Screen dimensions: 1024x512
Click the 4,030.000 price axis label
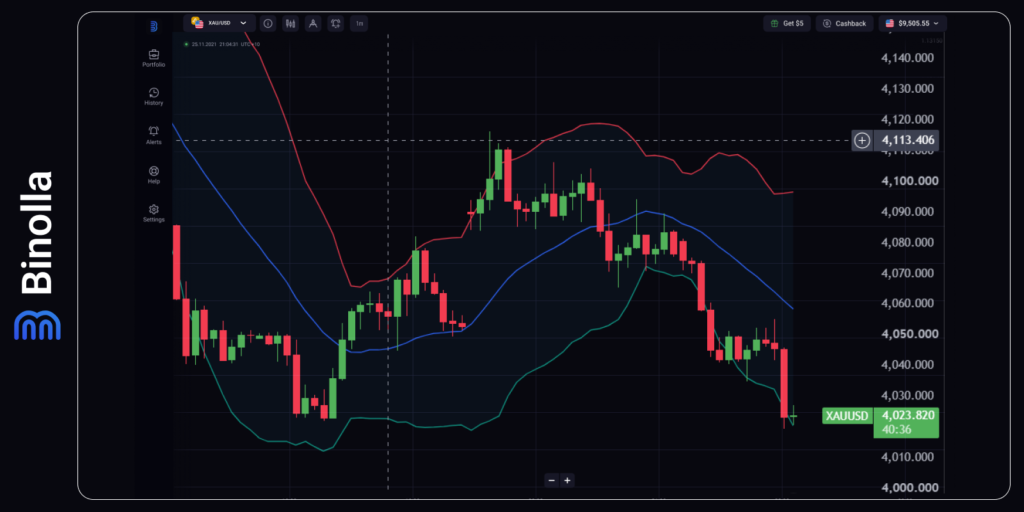pos(908,395)
